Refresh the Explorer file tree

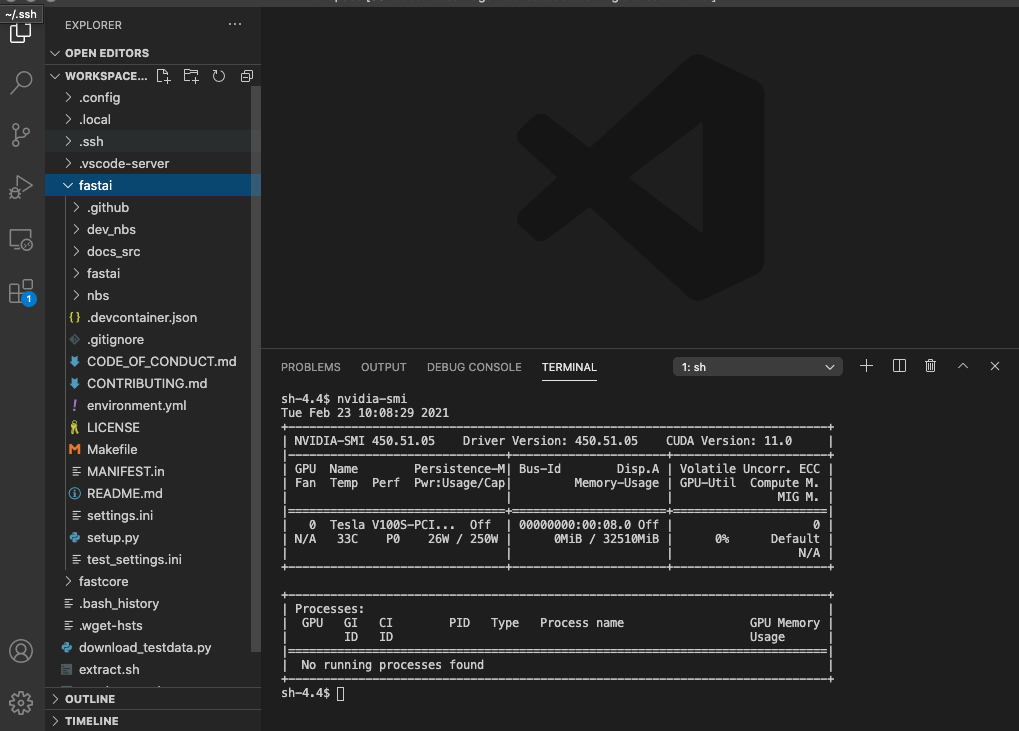(x=219, y=76)
